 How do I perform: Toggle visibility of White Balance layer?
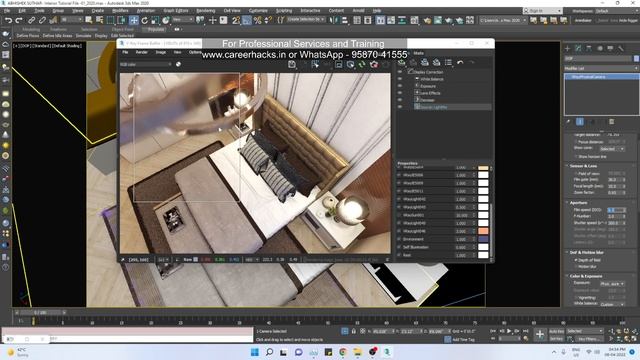[400, 79]
